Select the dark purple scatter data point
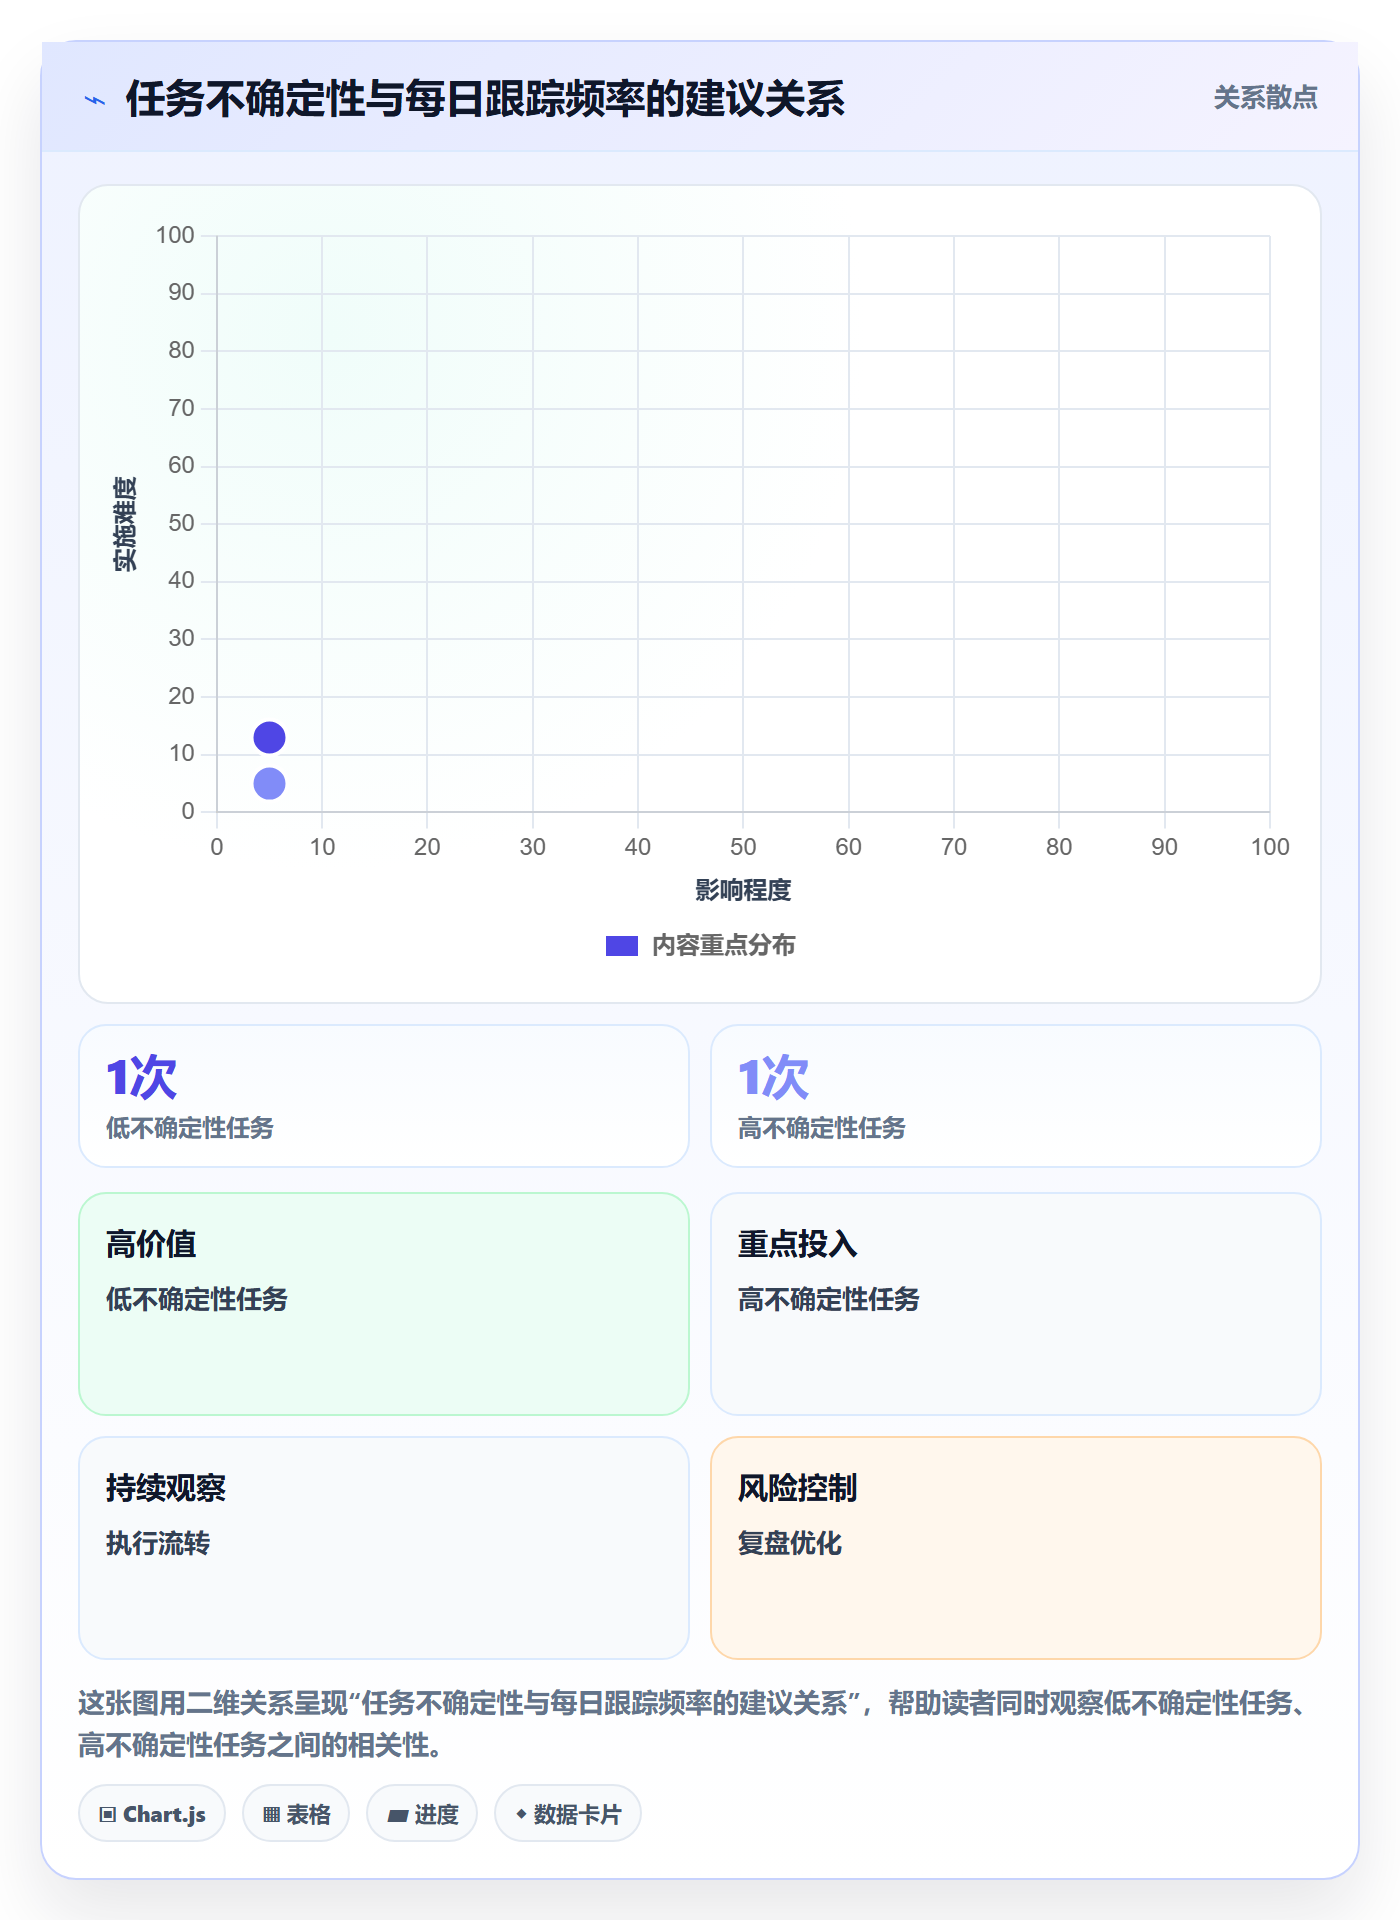This screenshot has height=1920, width=1400. [x=269, y=737]
